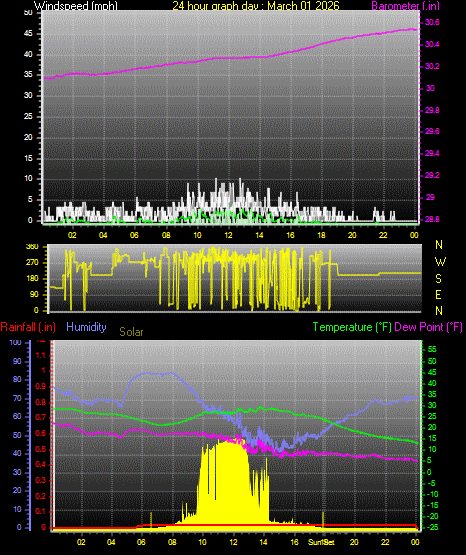Image resolution: width=466 pixels, height=555 pixels.
Task: Click the E compass letter
Action: pos(438,294)
